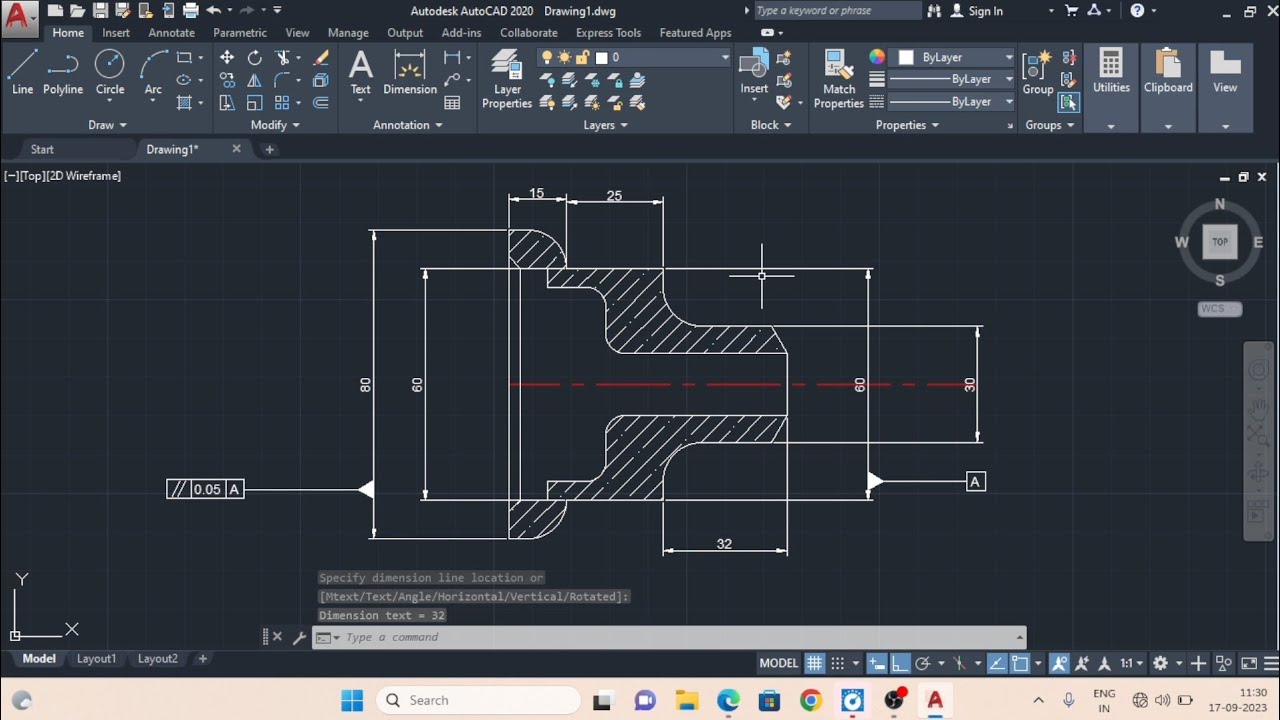Click the Mirror tool icon
This screenshot has height=720, width=1280.
(x=254, y=80)
